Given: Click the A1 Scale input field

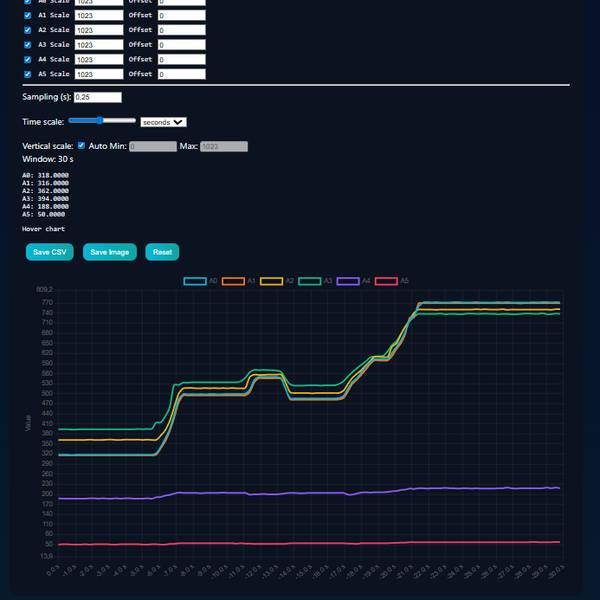Looking at the screenshot, I should pos(99,15).
